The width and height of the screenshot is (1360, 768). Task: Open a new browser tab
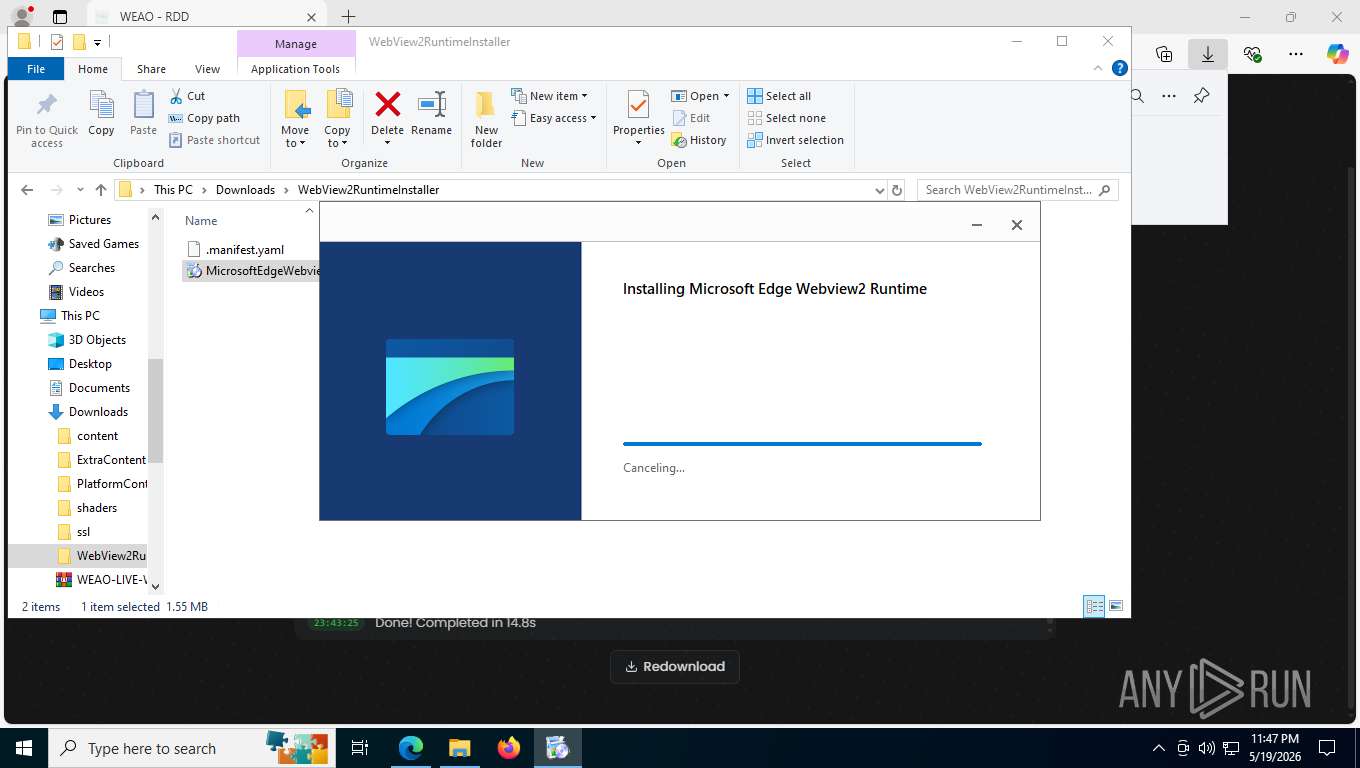tap(348, 17)
